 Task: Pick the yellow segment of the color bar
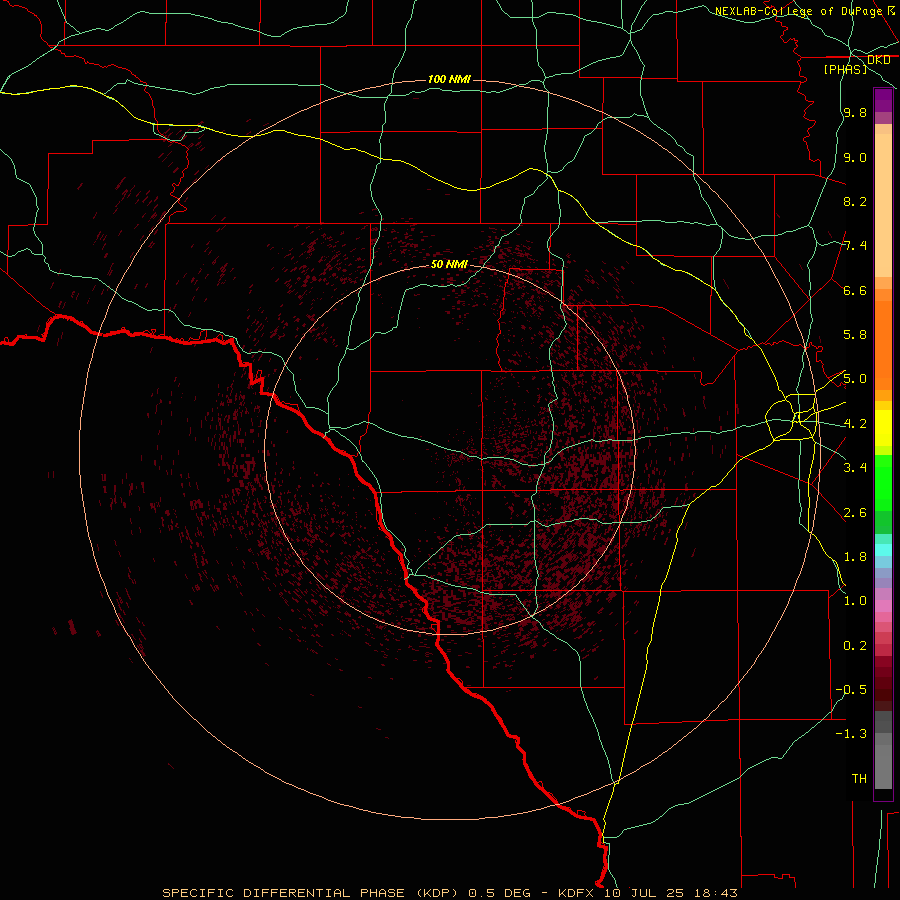[x=883, y=428]
